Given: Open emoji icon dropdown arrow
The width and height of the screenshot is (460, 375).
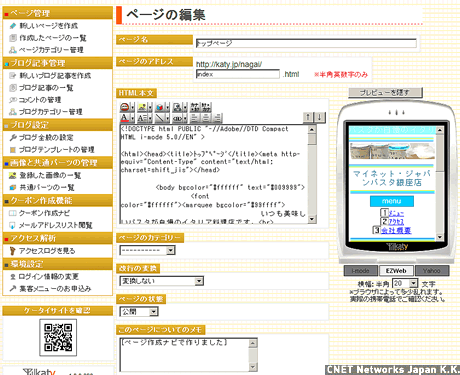Looking at the screenshot, I should (133, 107).
